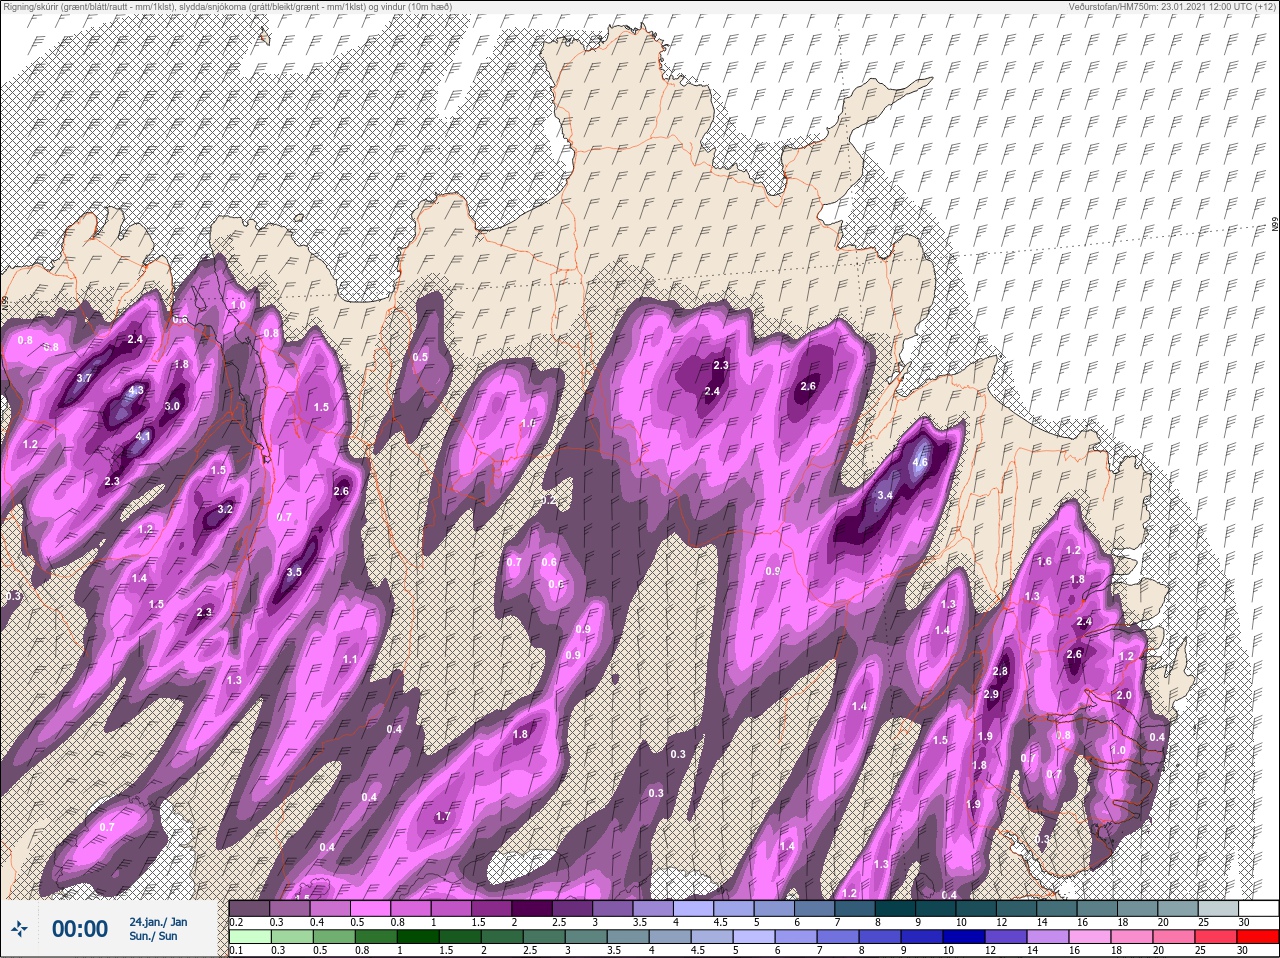This screenshot has width=1280, height=958.
Task: Click the wind compass icon beside the 00:00 time
Action: pos(19,929)
